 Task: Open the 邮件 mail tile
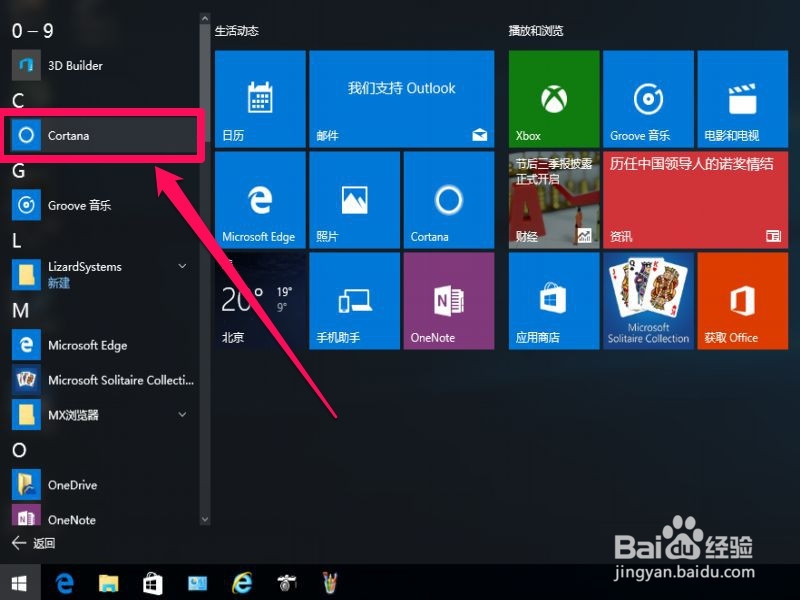pyautogui.click(x=402, y=99)
